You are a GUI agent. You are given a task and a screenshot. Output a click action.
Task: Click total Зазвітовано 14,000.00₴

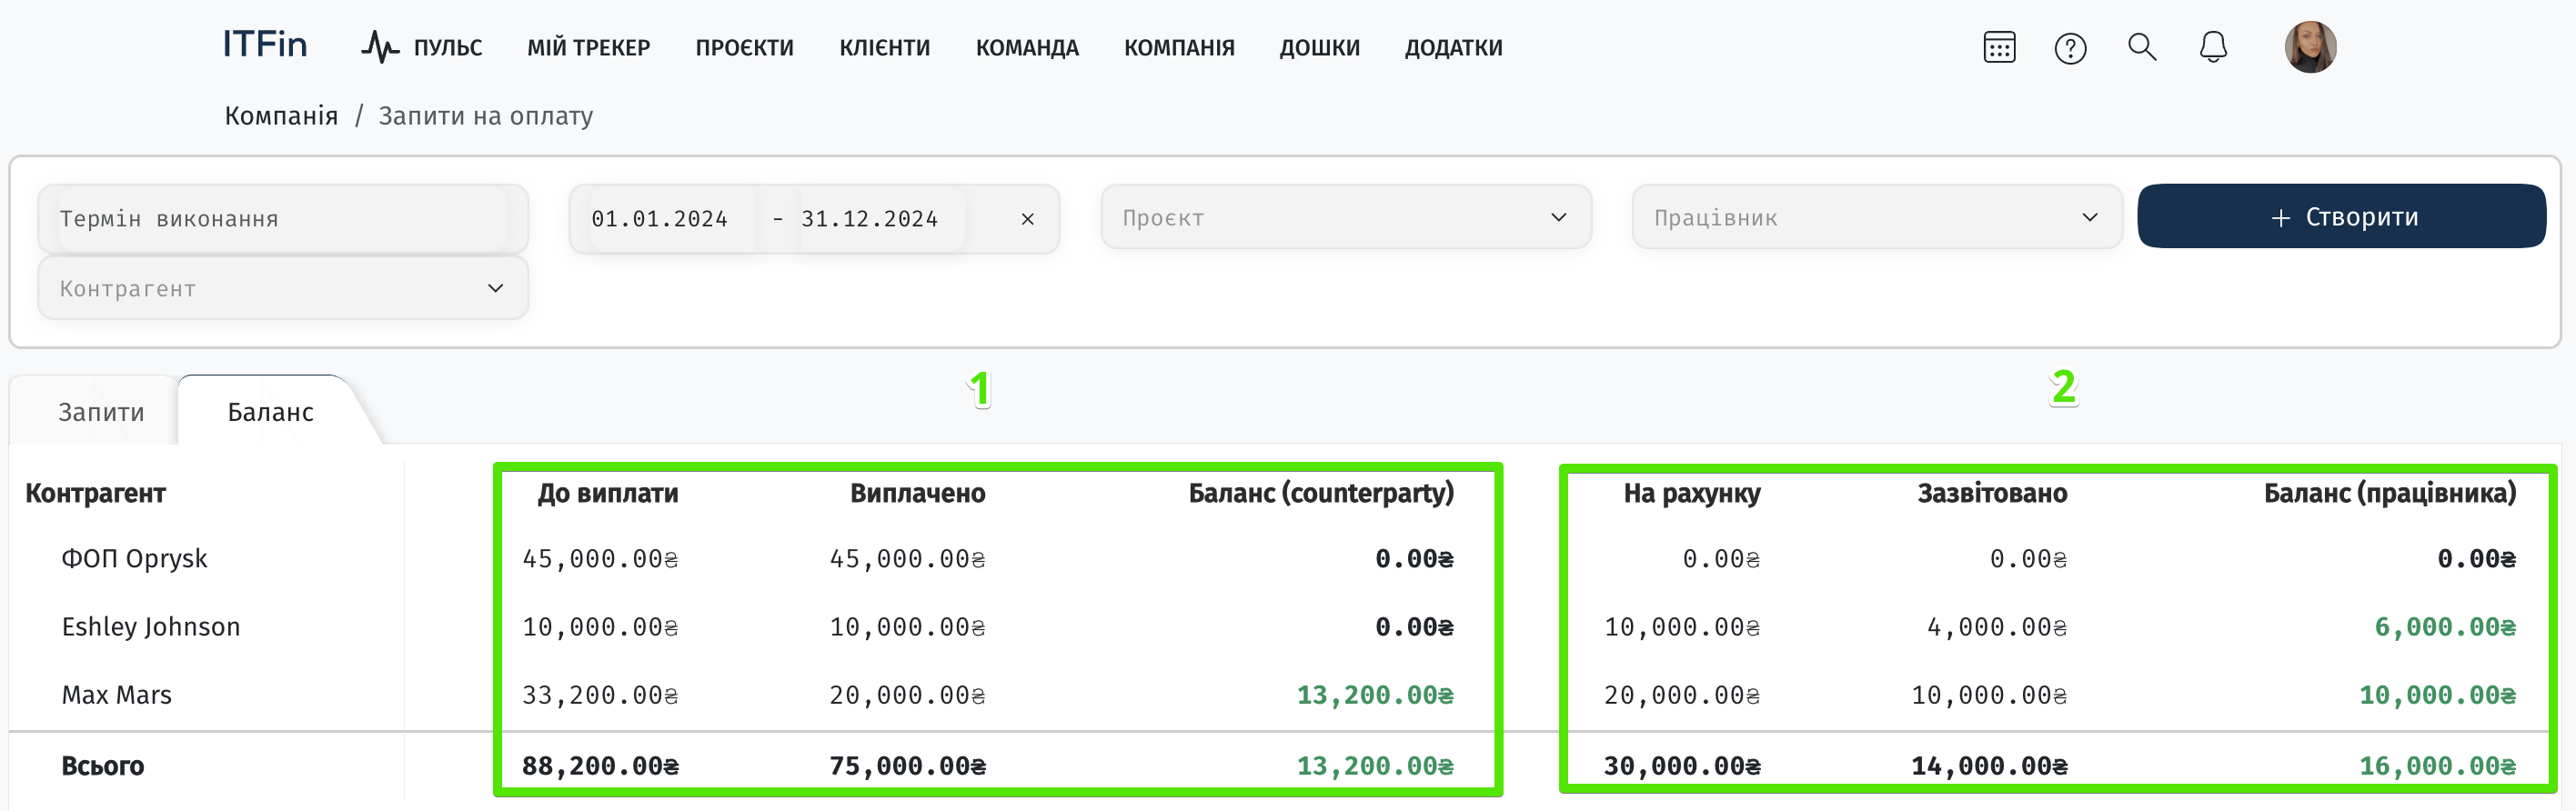(1989, 766)
